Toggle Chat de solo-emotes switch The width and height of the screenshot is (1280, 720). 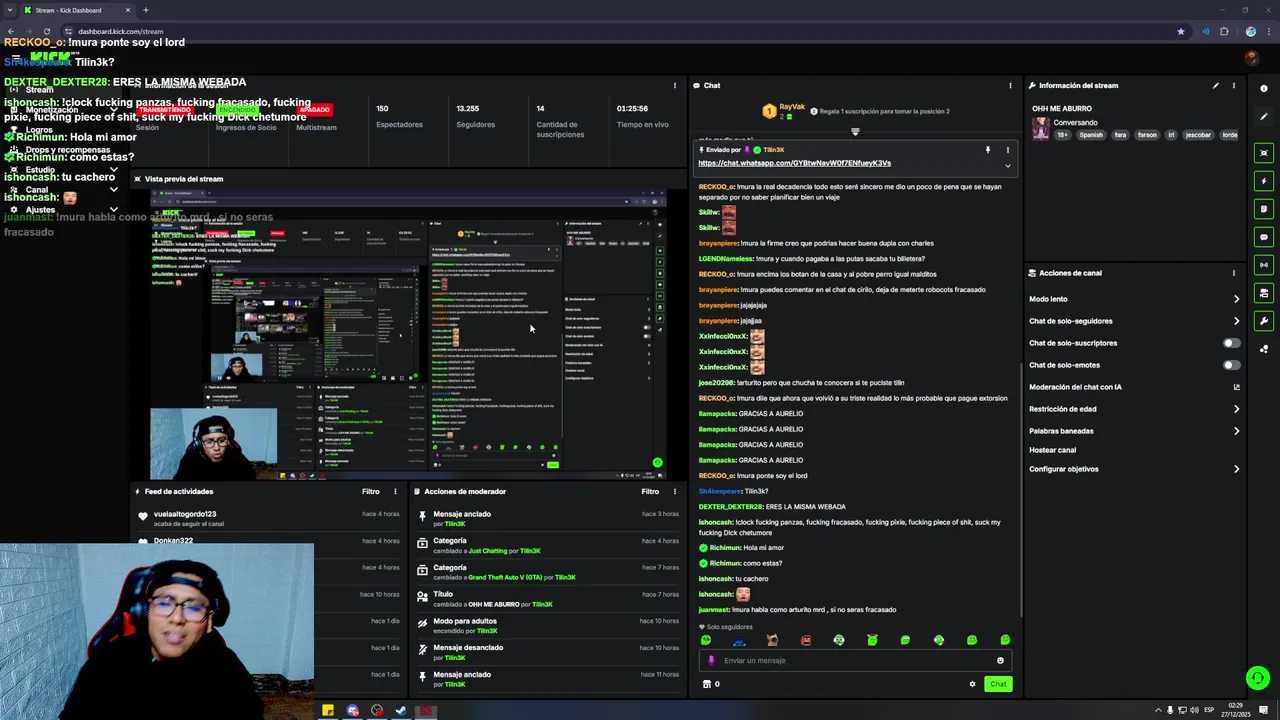1232,365
